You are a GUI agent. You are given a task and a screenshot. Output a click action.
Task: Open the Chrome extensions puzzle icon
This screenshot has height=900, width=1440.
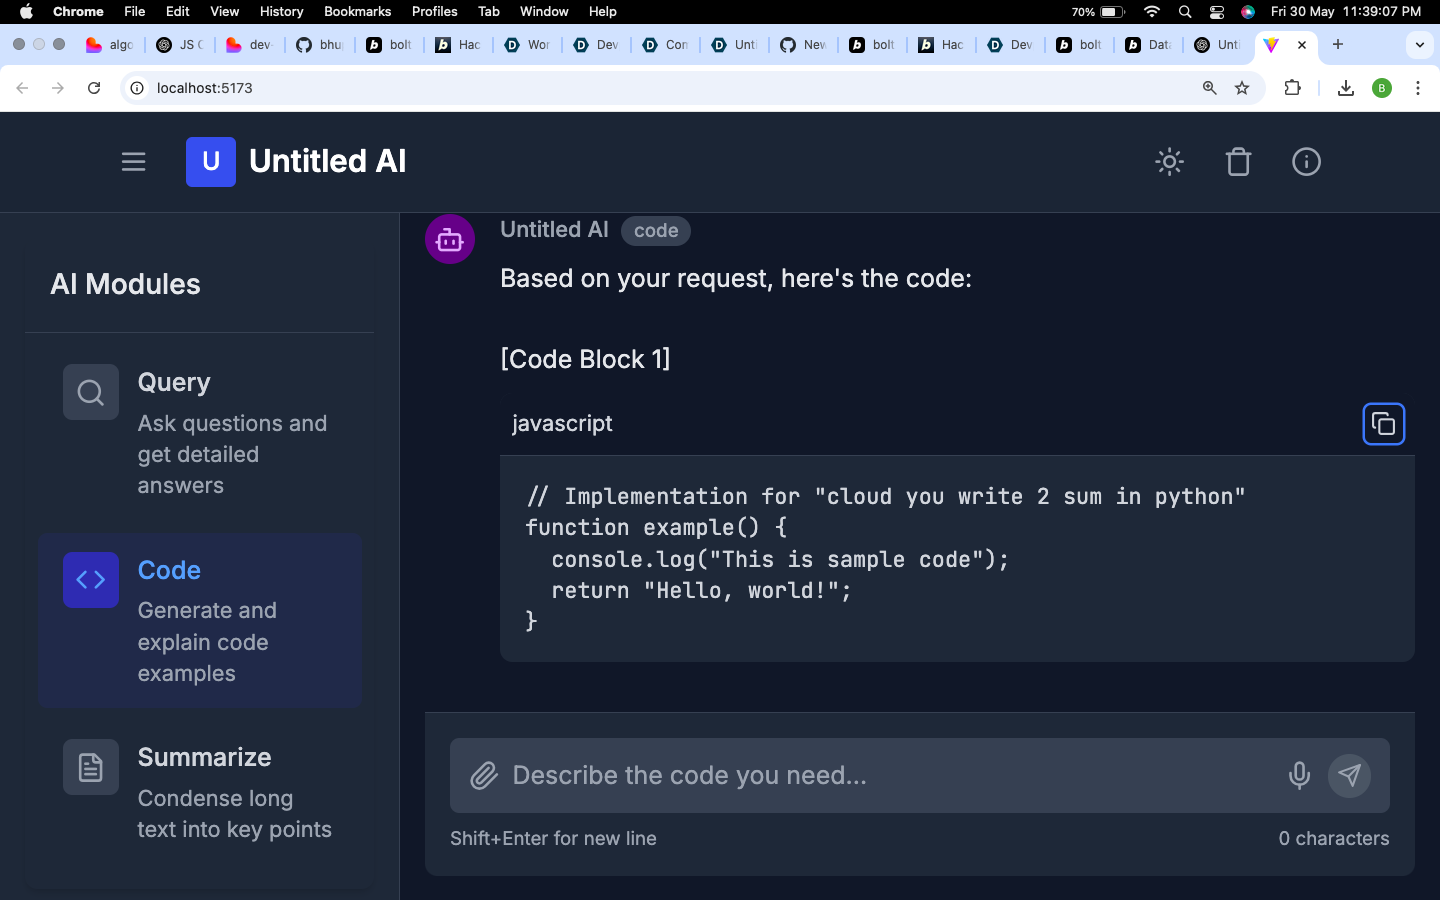[1292, 88]
